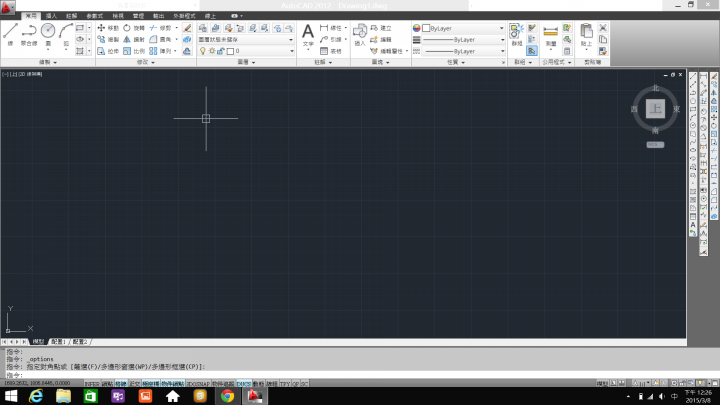Expand the Annotation (註解) panel
This screenshot has width=720, height=405.
click(323, 62)
